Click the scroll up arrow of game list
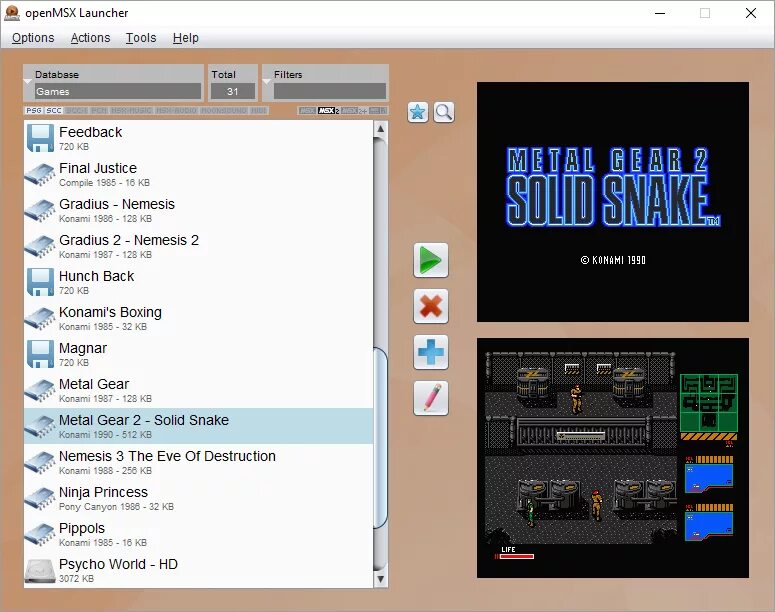Viewport: 775px width, 612px height. tap(381, 129)
